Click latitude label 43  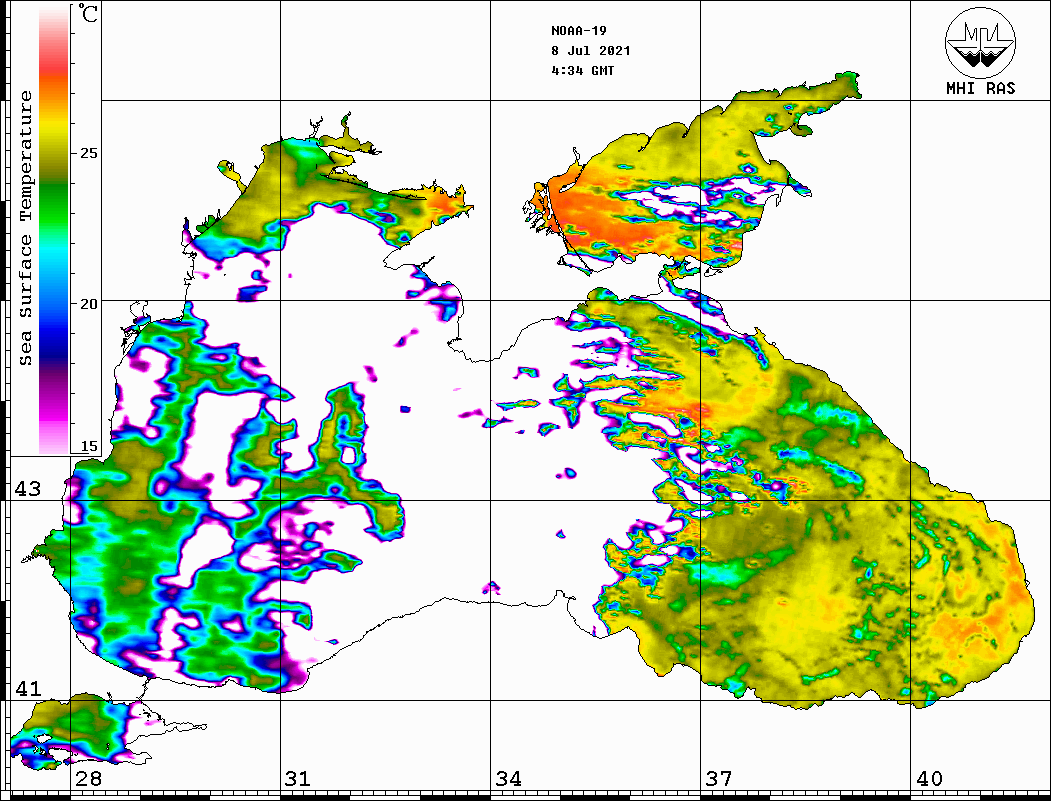28,489
